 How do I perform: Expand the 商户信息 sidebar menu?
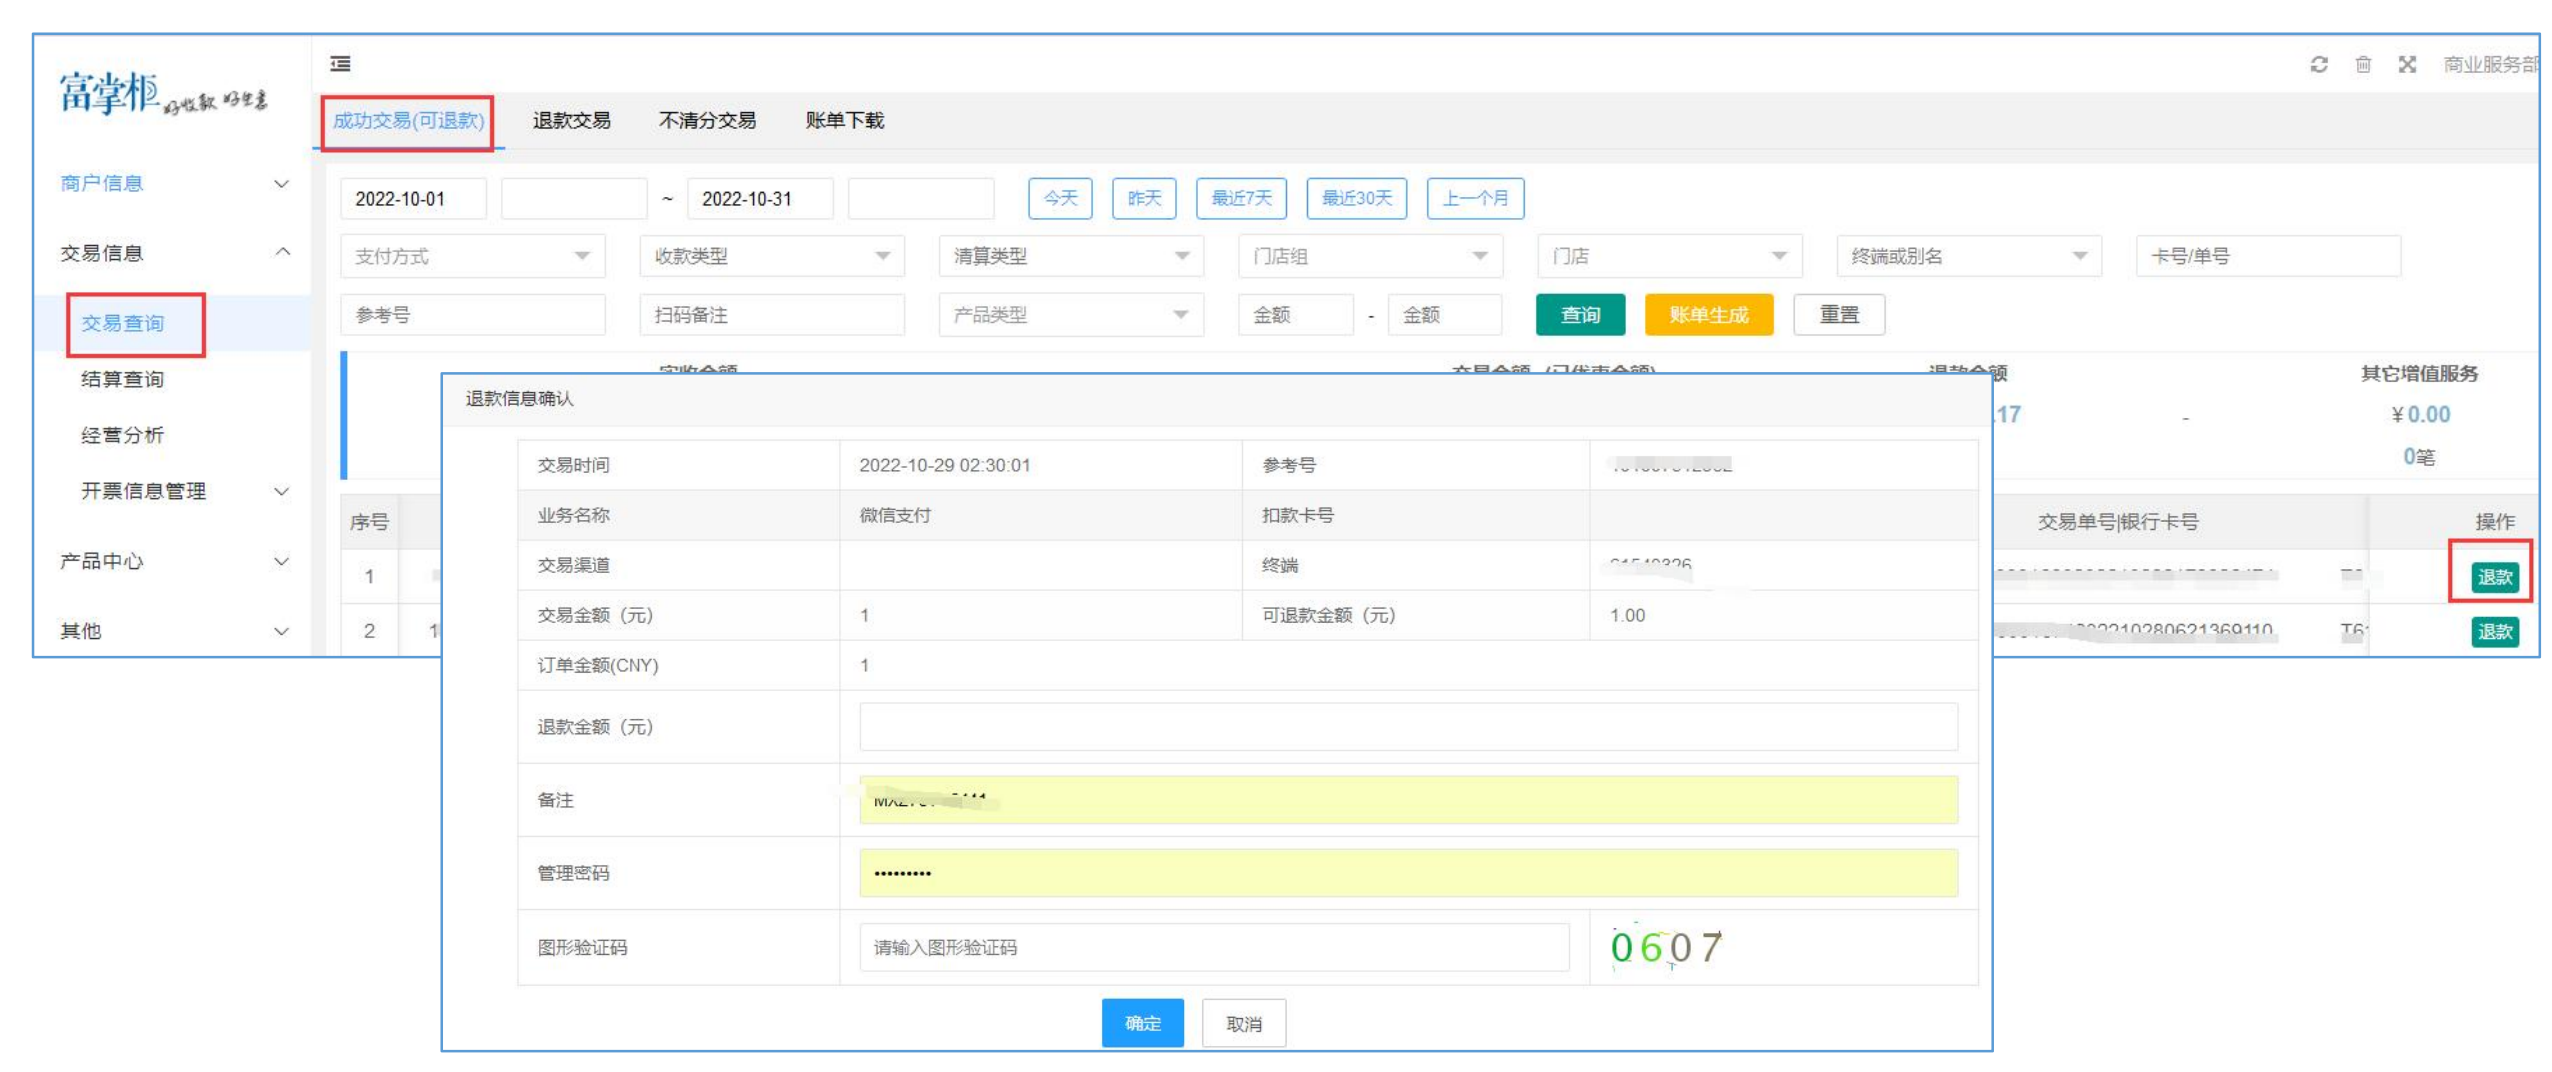[174, 183]
